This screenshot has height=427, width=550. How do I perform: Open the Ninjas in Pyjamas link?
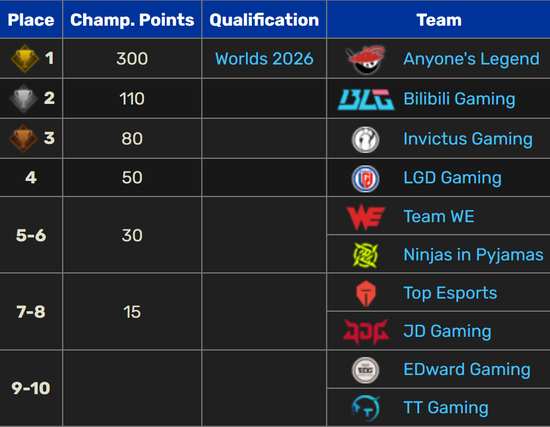(x=474, y=255)
